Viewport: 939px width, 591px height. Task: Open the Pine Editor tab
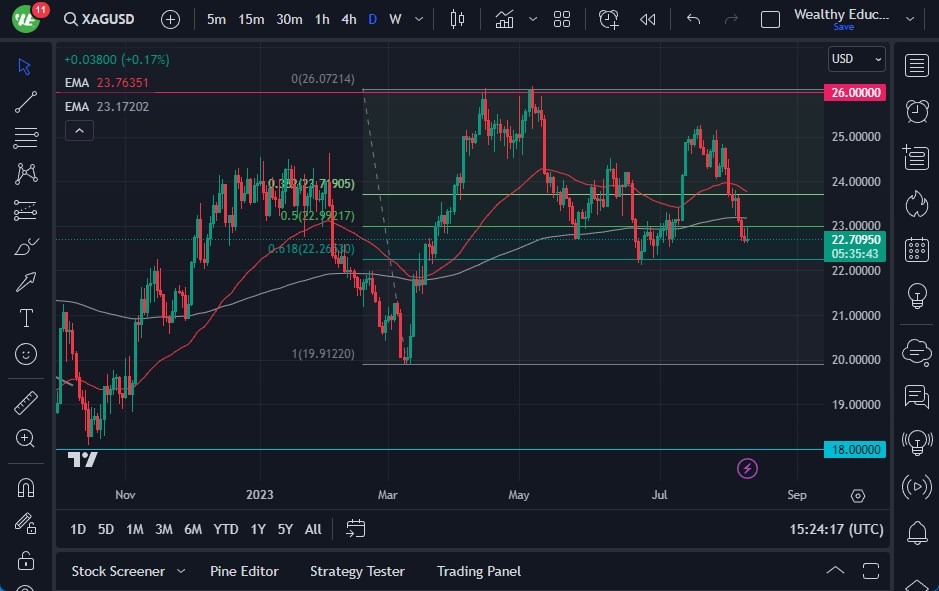(x=244, y=571)
